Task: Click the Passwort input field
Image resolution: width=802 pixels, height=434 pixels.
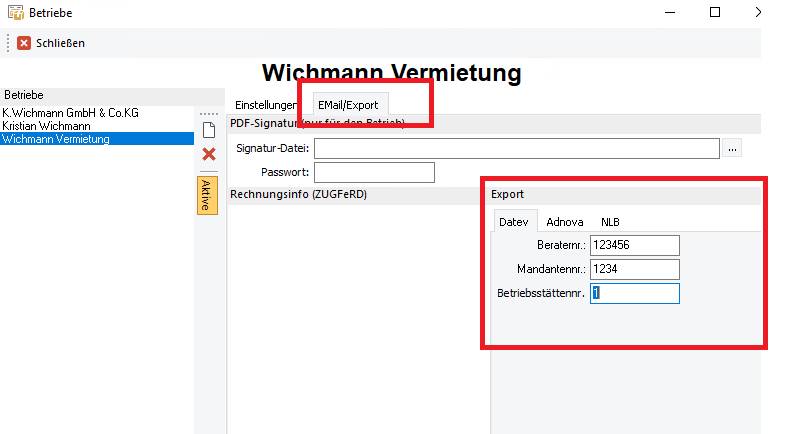Action: (x=374, y=172)
